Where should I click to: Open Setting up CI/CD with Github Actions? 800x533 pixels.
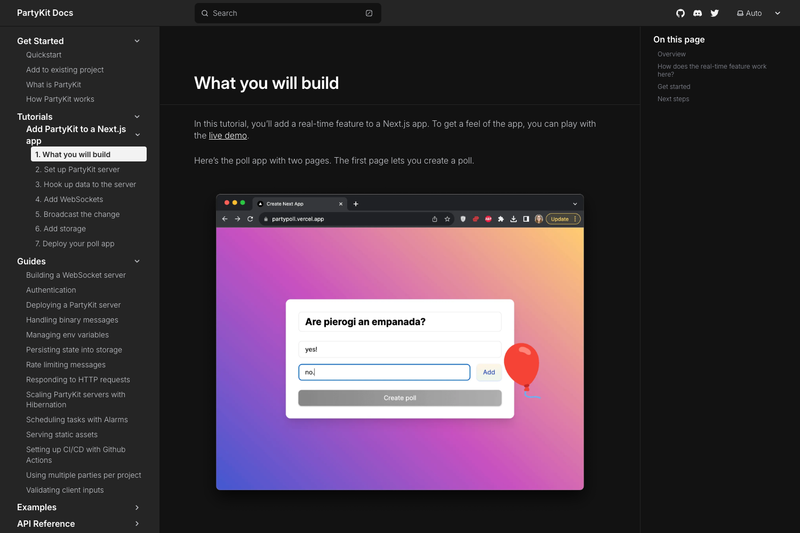[76, 454]
